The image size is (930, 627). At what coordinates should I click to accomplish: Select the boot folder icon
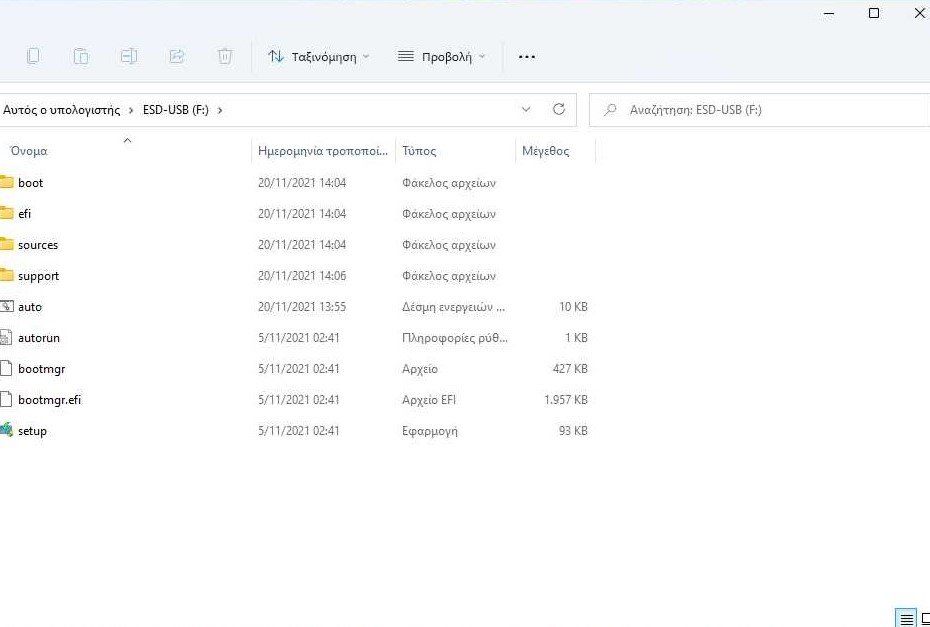click(7, 182)
